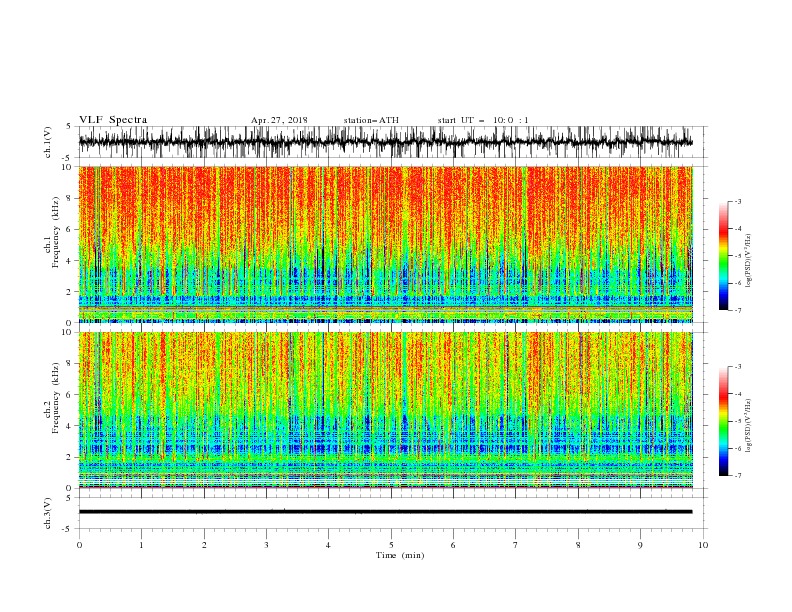Click ch.2 color bar "-4" tick value

[x=738, y=394]
